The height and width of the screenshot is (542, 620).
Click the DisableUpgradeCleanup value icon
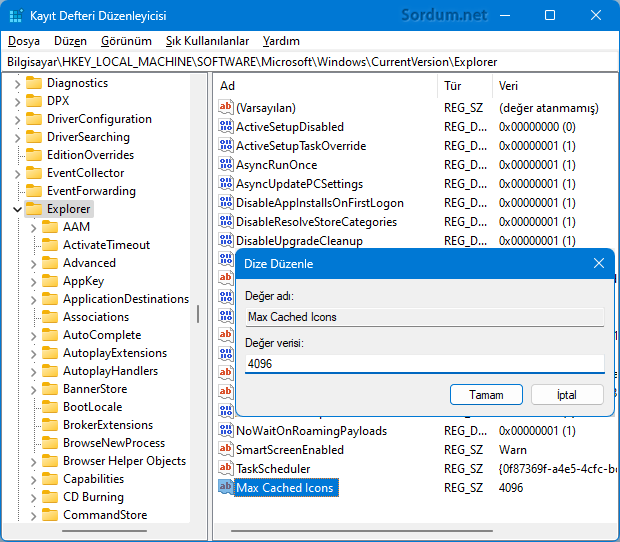click(226, 240)
